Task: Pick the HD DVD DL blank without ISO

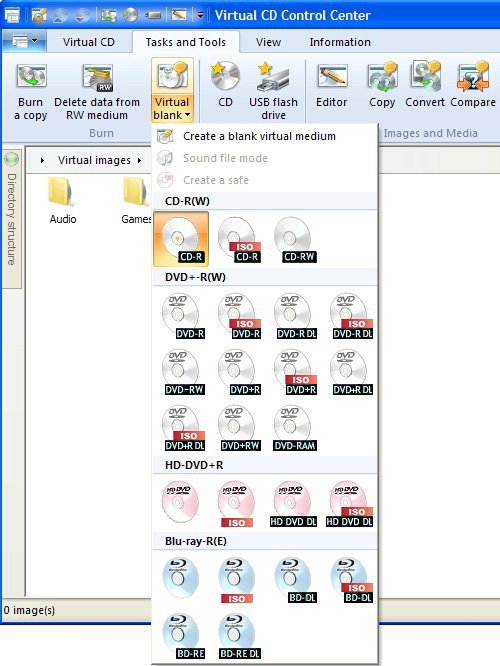Action: click(296, 504)
